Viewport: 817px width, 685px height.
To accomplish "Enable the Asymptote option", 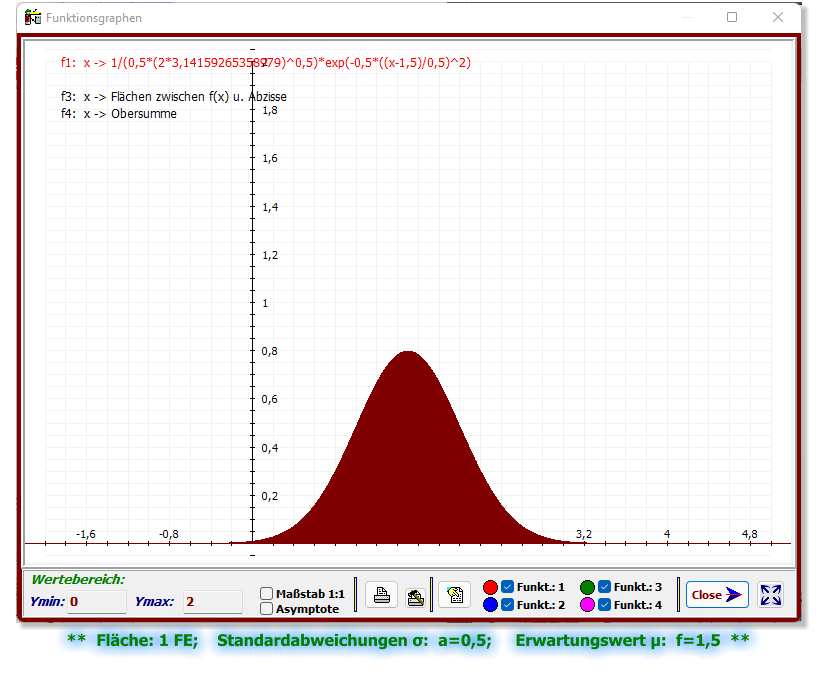I will click(x=266, y=608).
